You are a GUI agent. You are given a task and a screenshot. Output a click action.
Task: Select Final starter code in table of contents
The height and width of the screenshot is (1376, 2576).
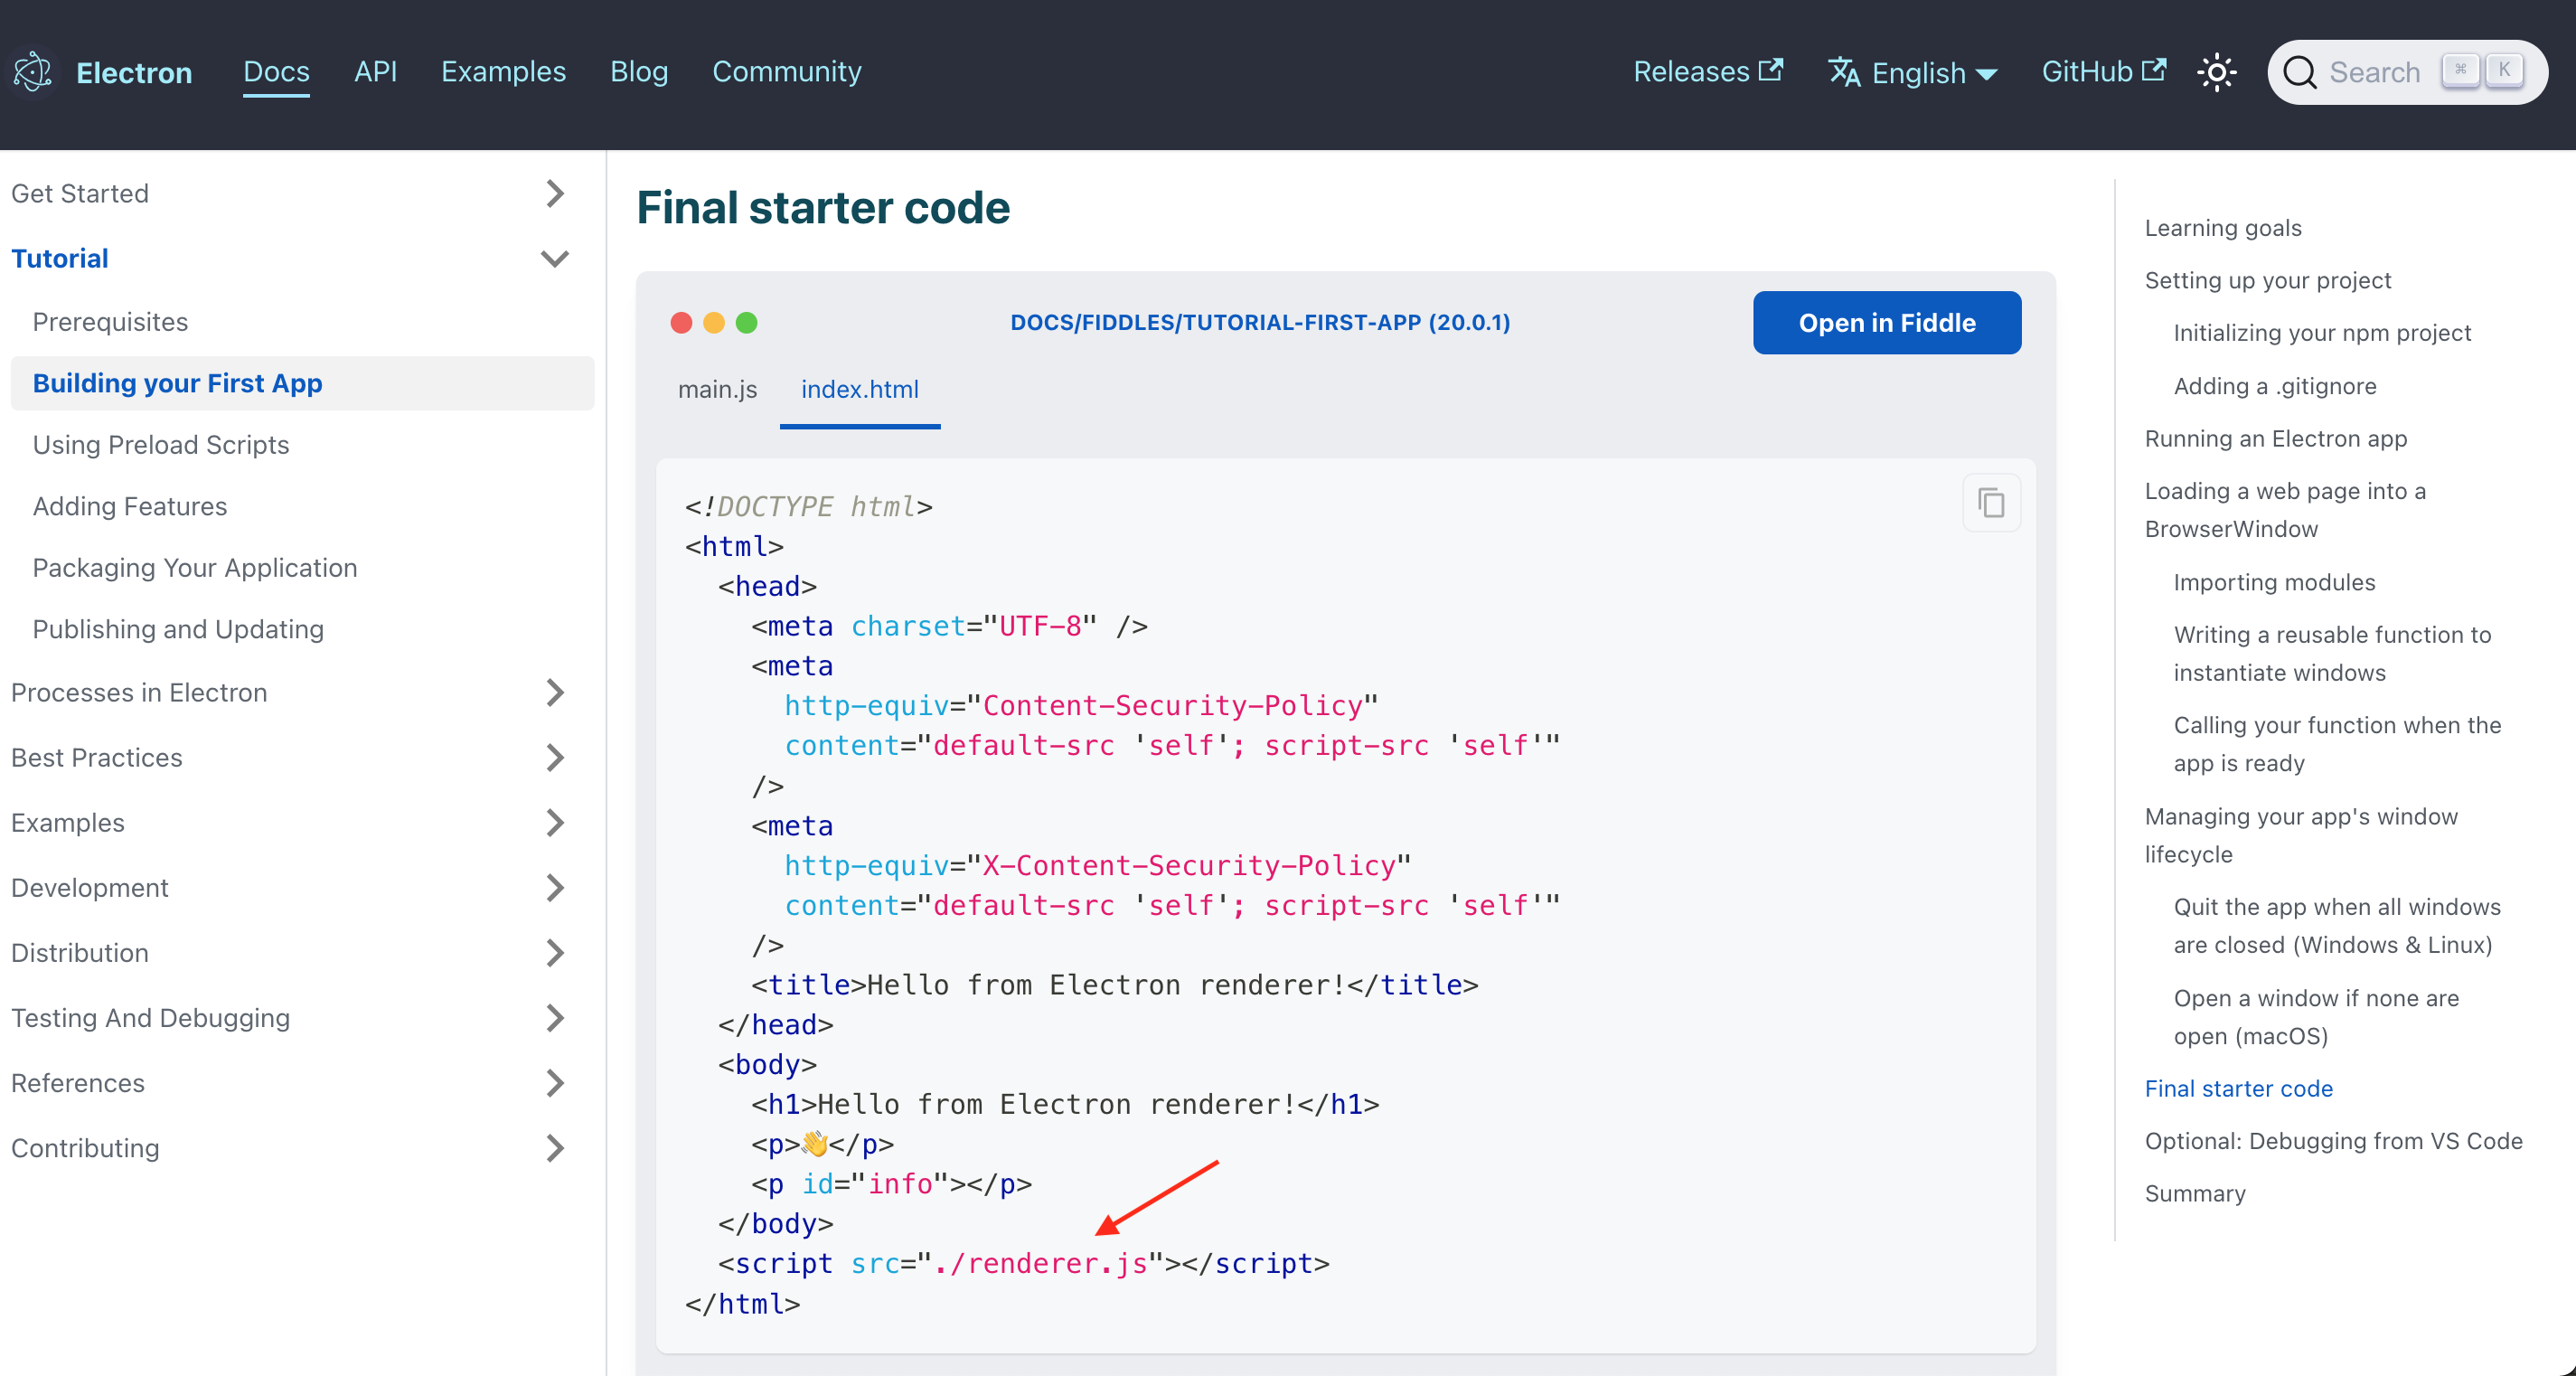point(2239,1088)
